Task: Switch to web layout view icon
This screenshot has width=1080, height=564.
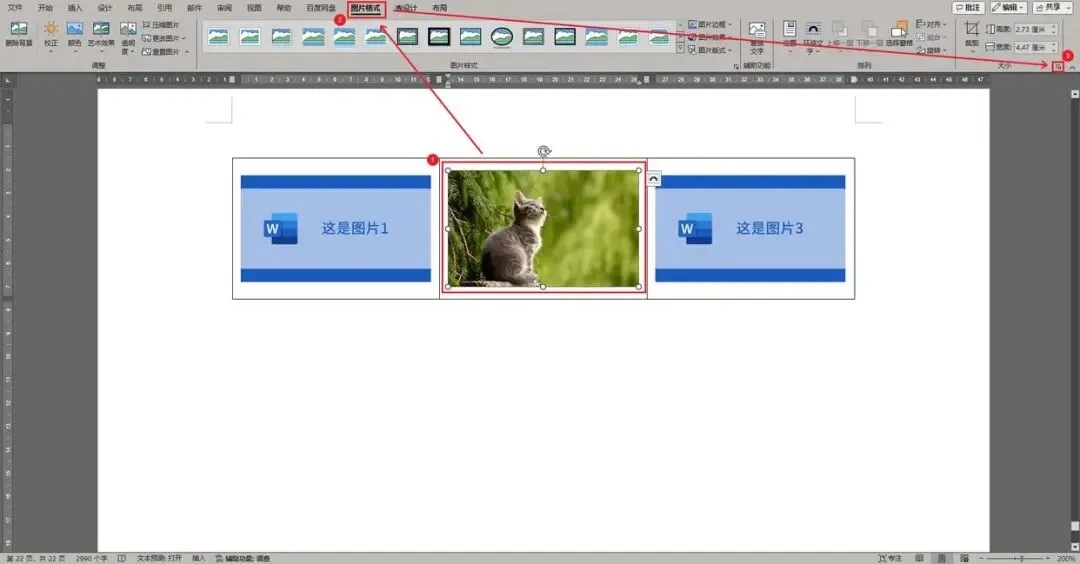Action: (x=964, y=558)
